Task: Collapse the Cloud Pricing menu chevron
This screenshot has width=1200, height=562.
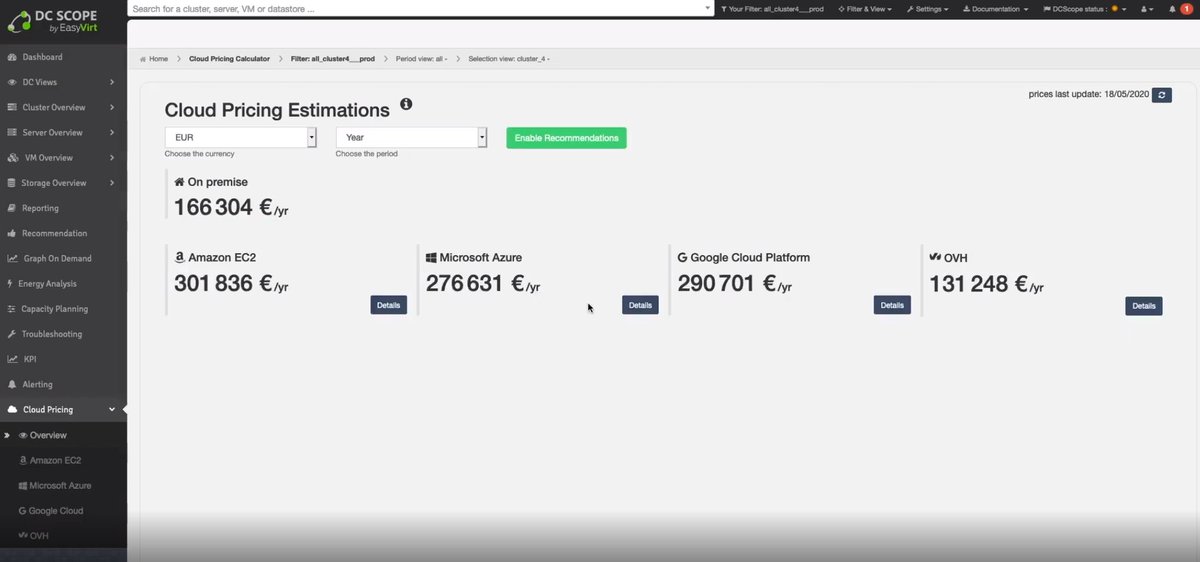Action: point(112,409)
